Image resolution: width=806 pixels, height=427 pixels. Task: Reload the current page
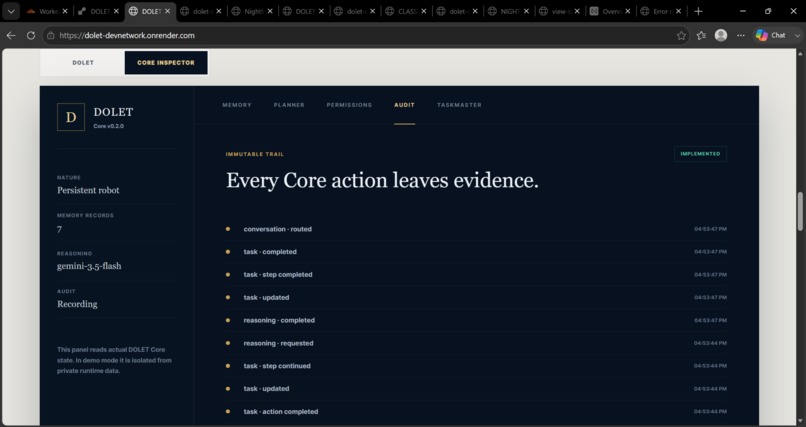(x=31, y=35)
